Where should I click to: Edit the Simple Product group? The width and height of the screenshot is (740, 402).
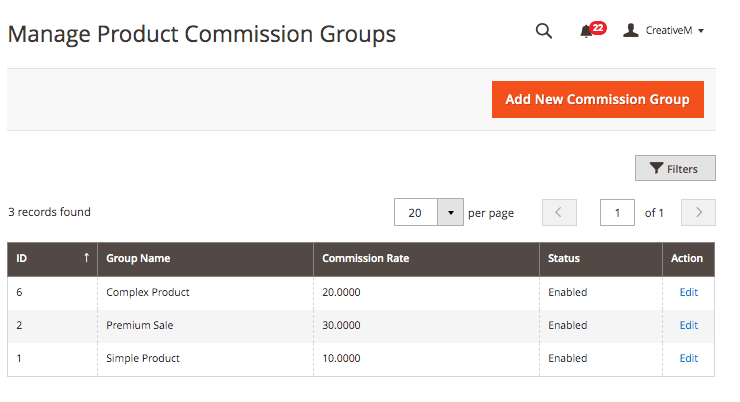click(688, 358)
